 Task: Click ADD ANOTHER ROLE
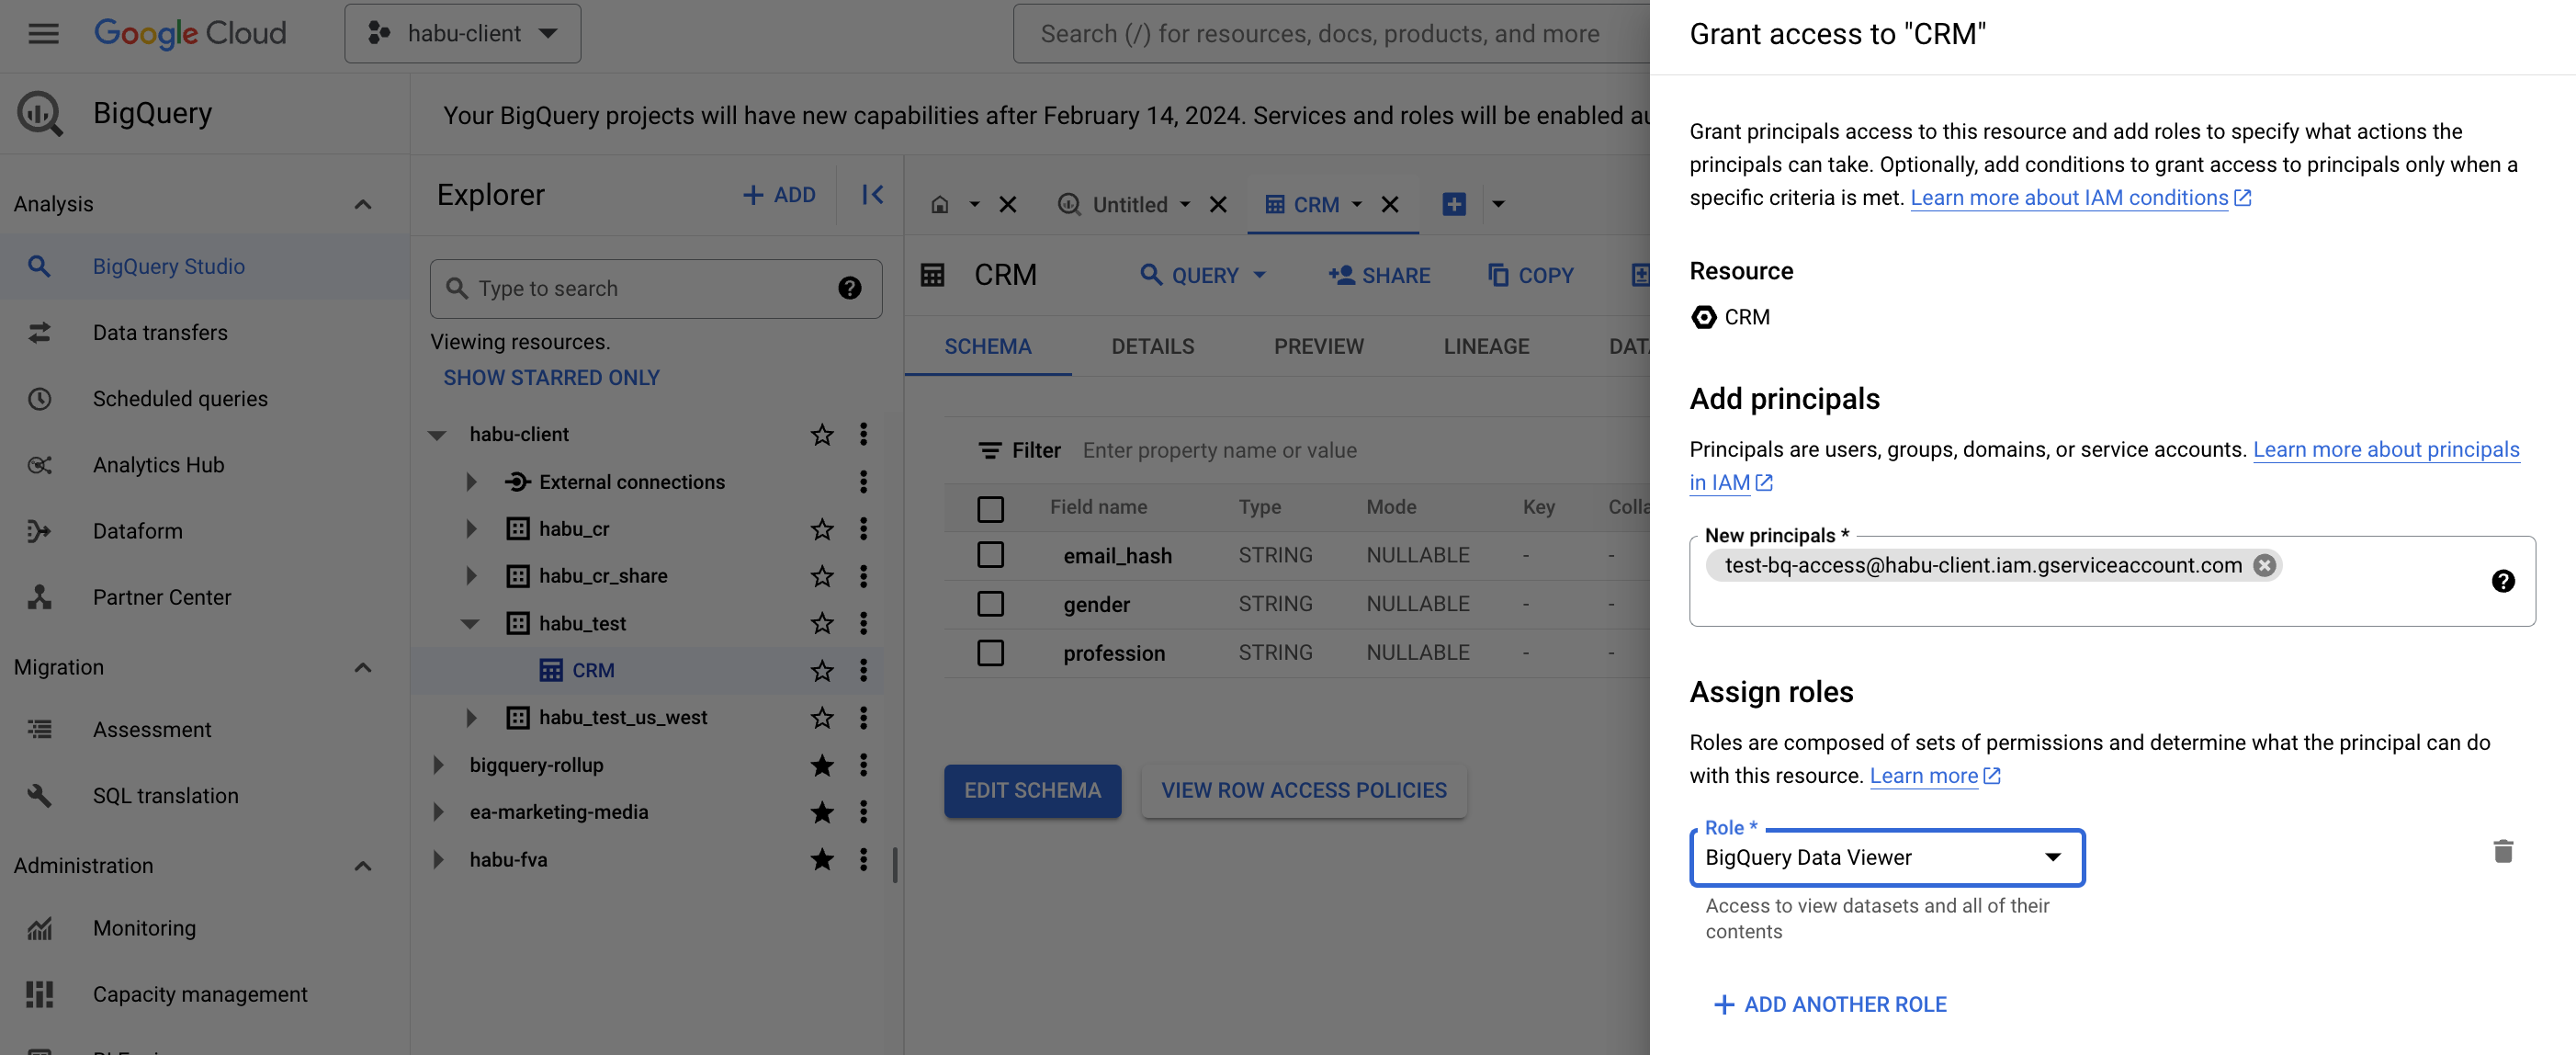(1830, 1004)
